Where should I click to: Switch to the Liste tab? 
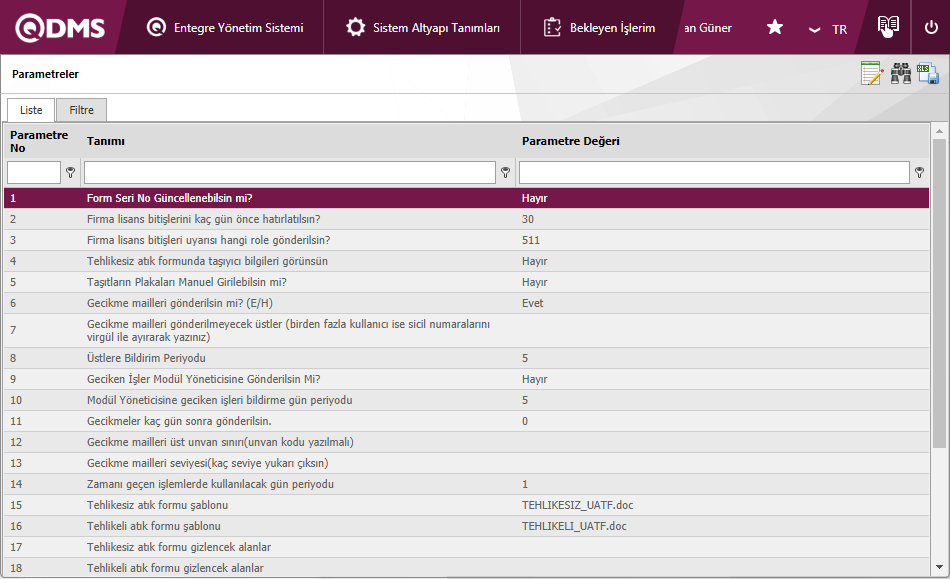click(x=31, y=110)
